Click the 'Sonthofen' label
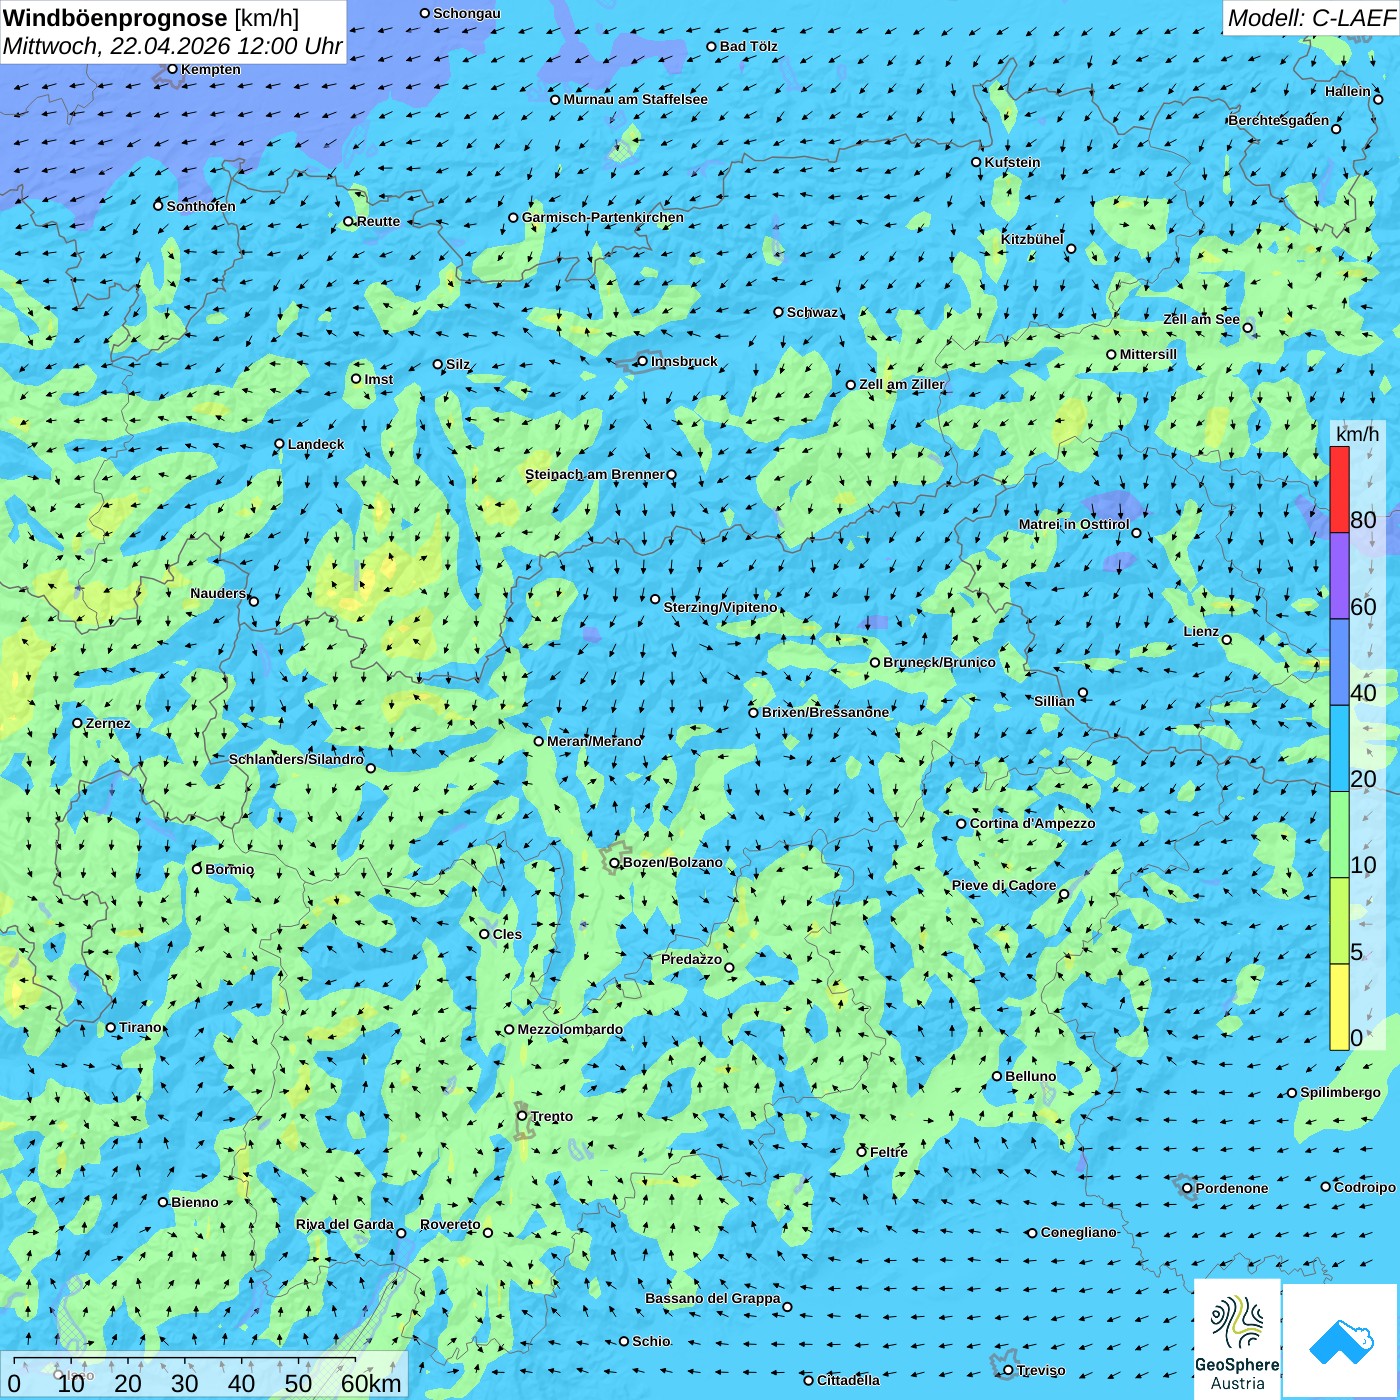1400x1400 pixels. pos(201,206)
